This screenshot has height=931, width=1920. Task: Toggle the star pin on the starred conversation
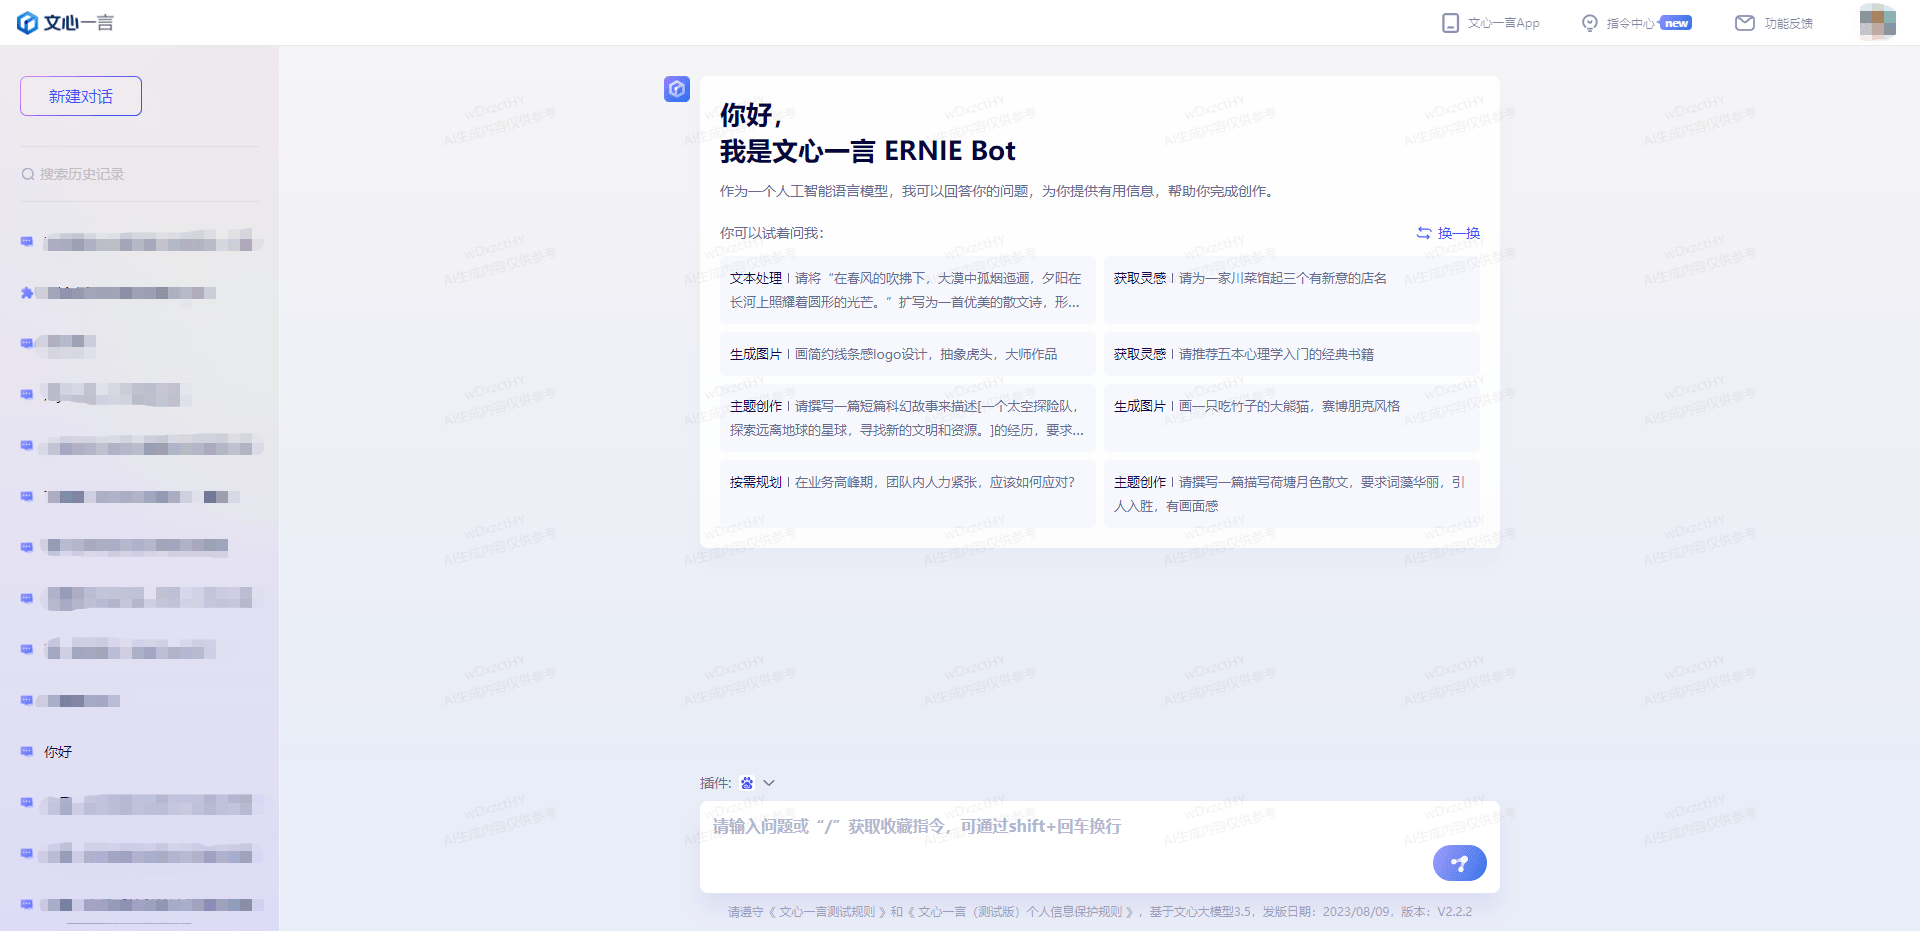27,292
